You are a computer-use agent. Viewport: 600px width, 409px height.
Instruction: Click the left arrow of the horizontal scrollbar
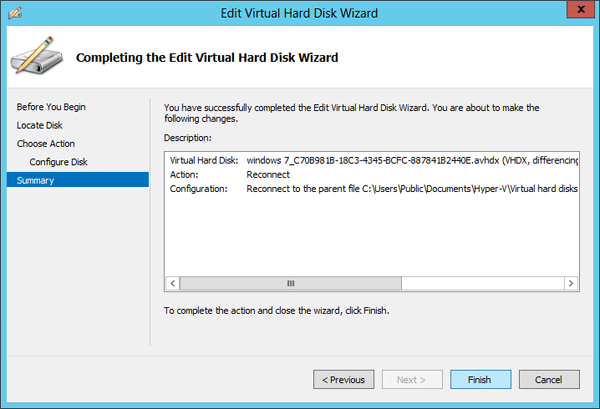point(174,284)
